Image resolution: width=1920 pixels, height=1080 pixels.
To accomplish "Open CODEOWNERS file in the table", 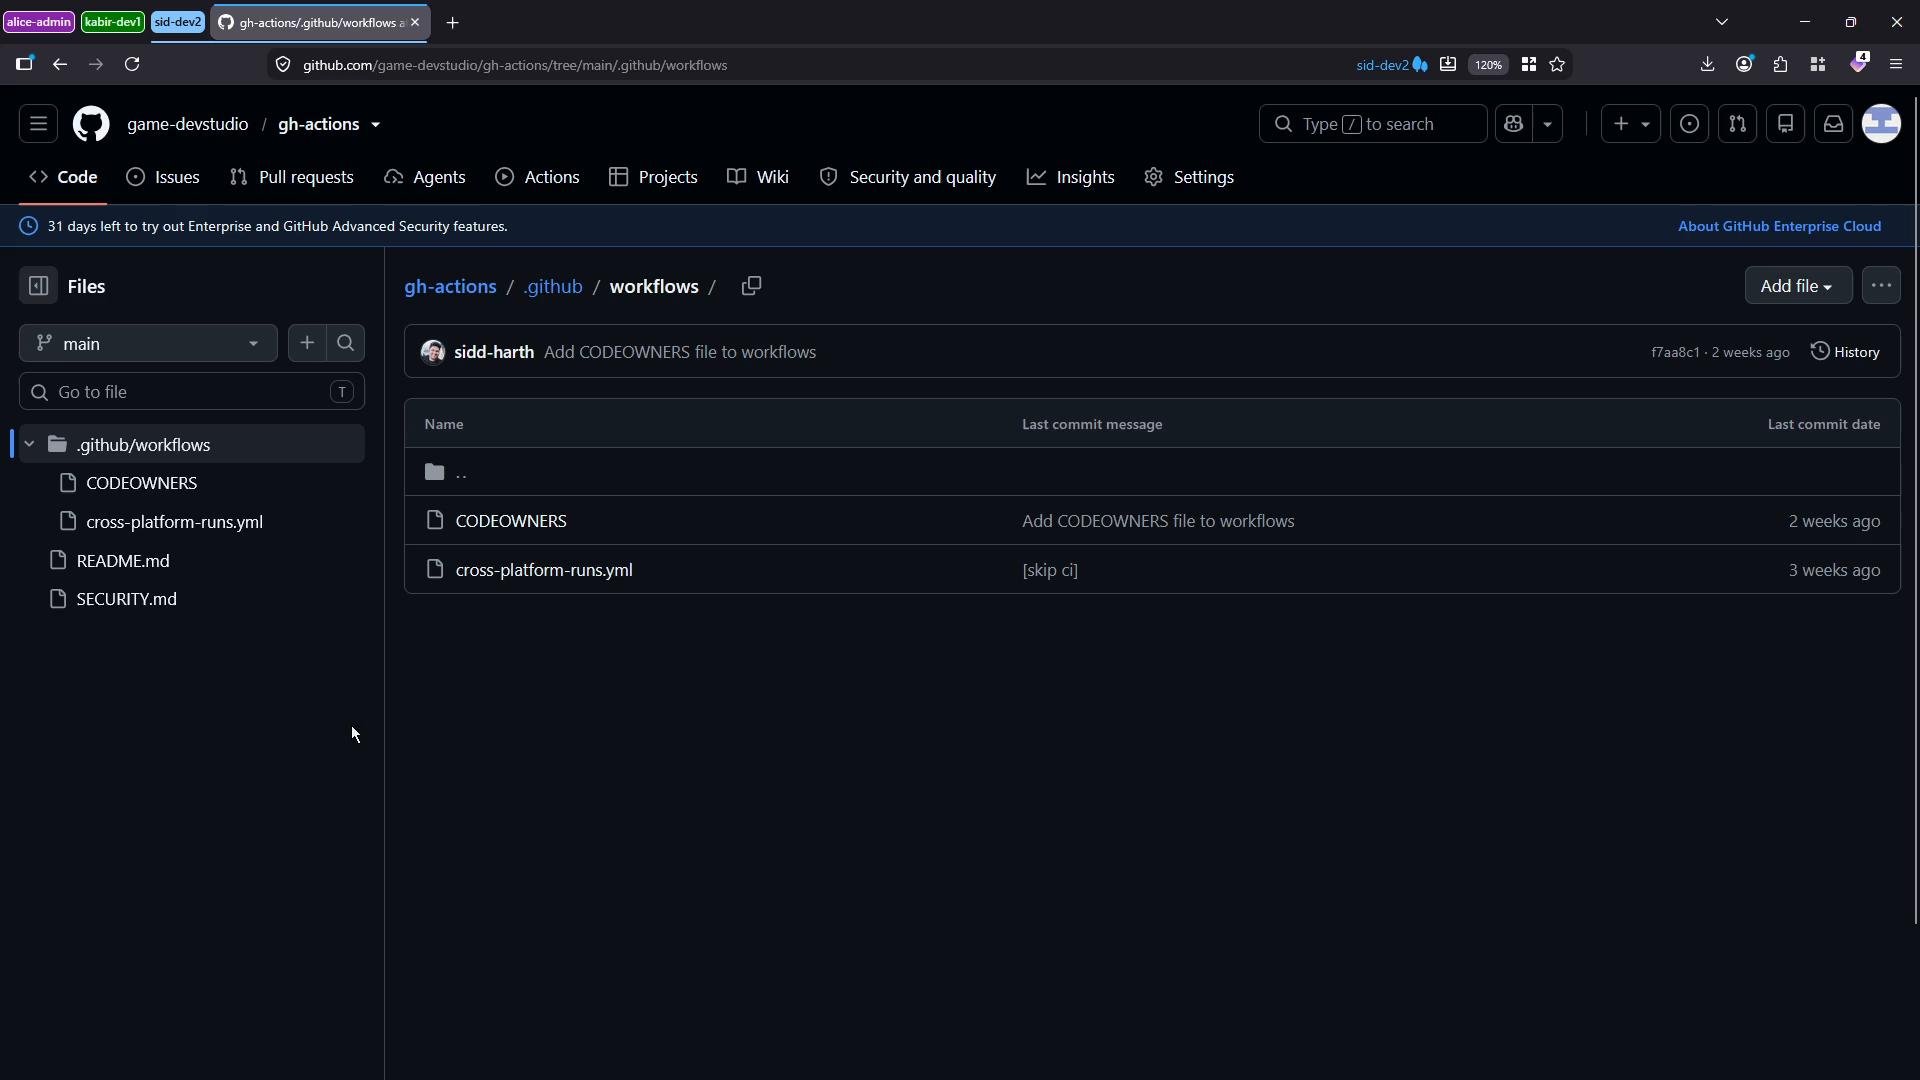I will pos(511,521).
